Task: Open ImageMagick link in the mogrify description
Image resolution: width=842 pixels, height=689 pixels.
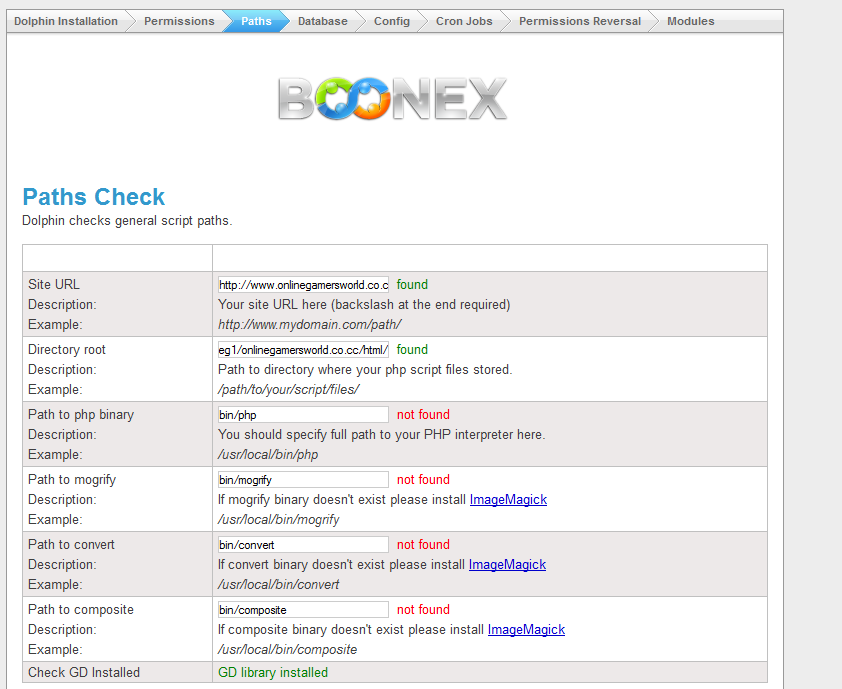Action: (x=508, y=500)
